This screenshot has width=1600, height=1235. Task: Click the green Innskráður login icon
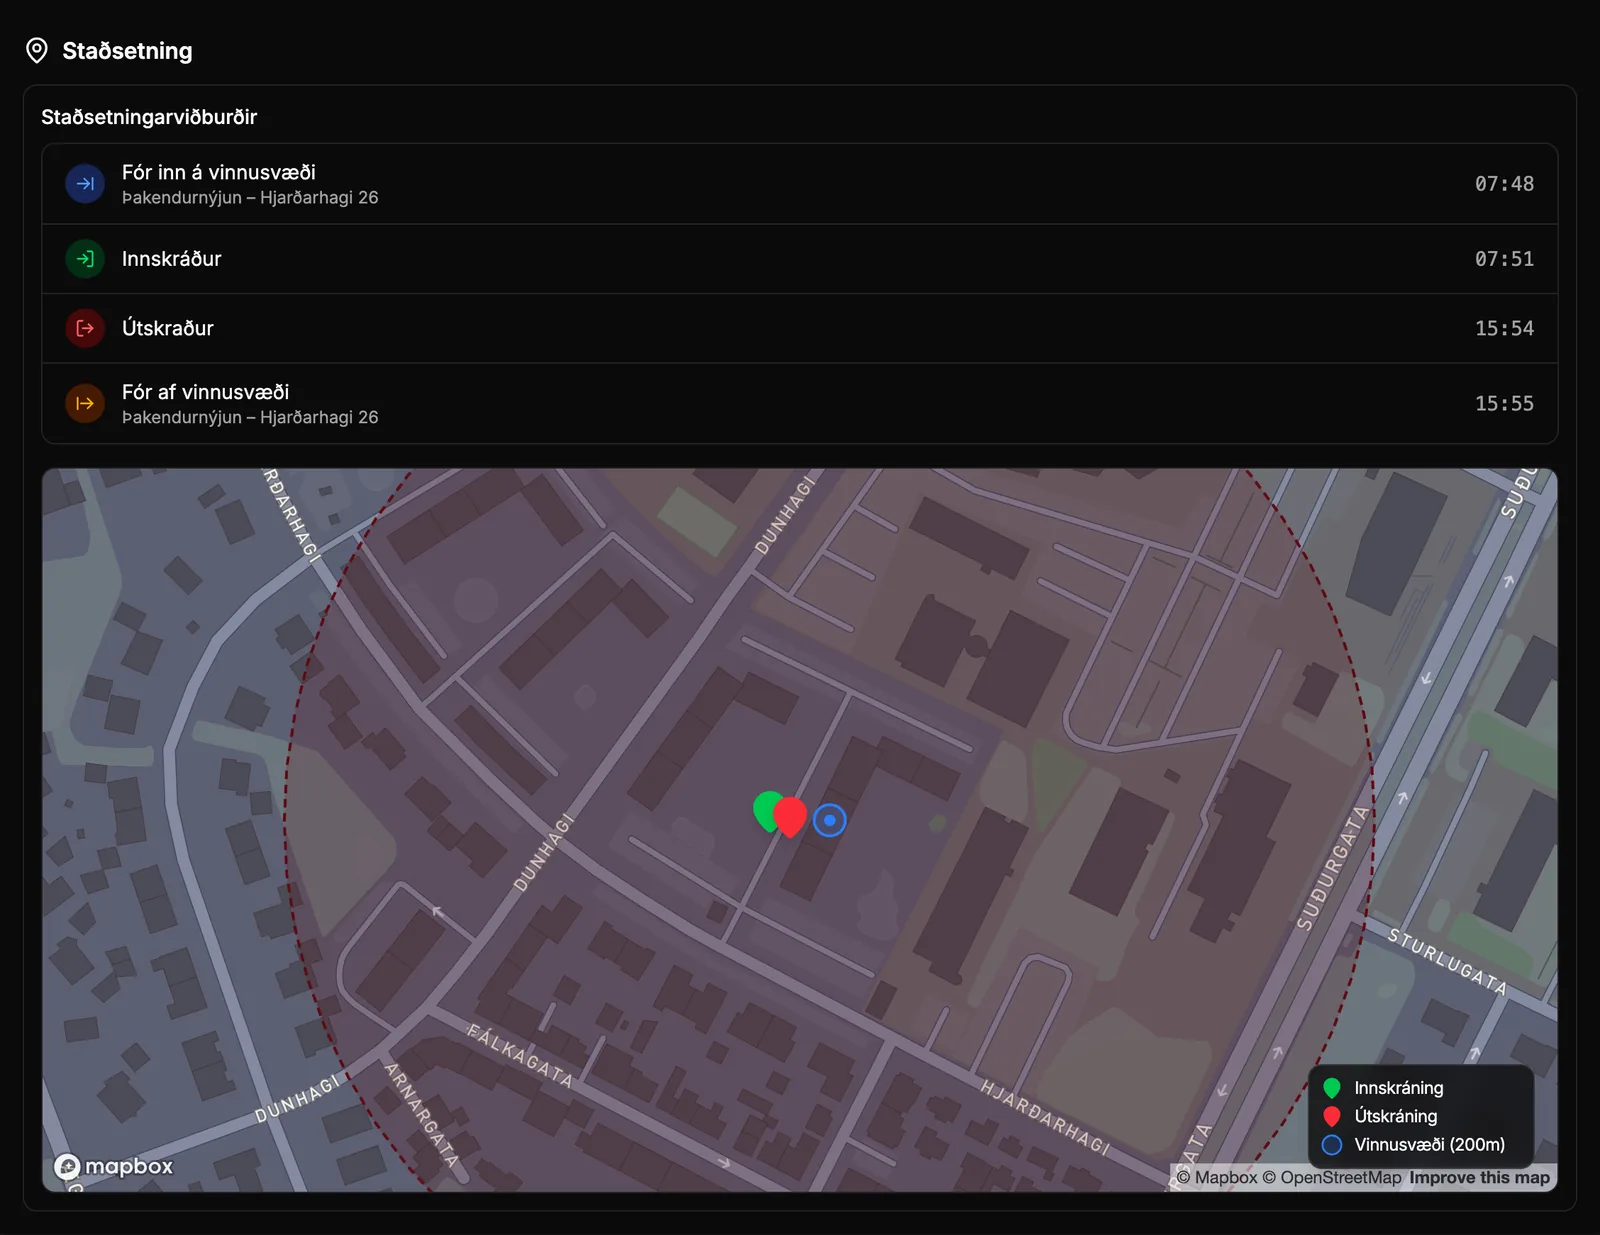tap(85, 259)
